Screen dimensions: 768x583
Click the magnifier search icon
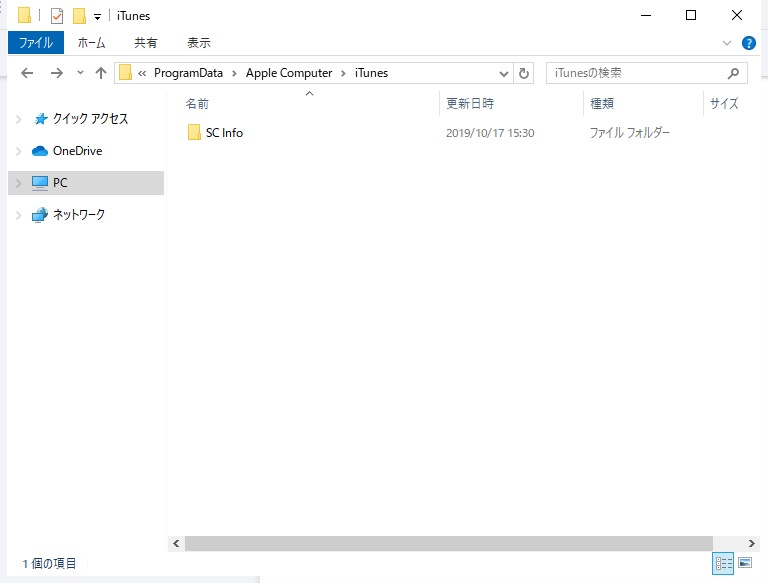coord(733,73)
